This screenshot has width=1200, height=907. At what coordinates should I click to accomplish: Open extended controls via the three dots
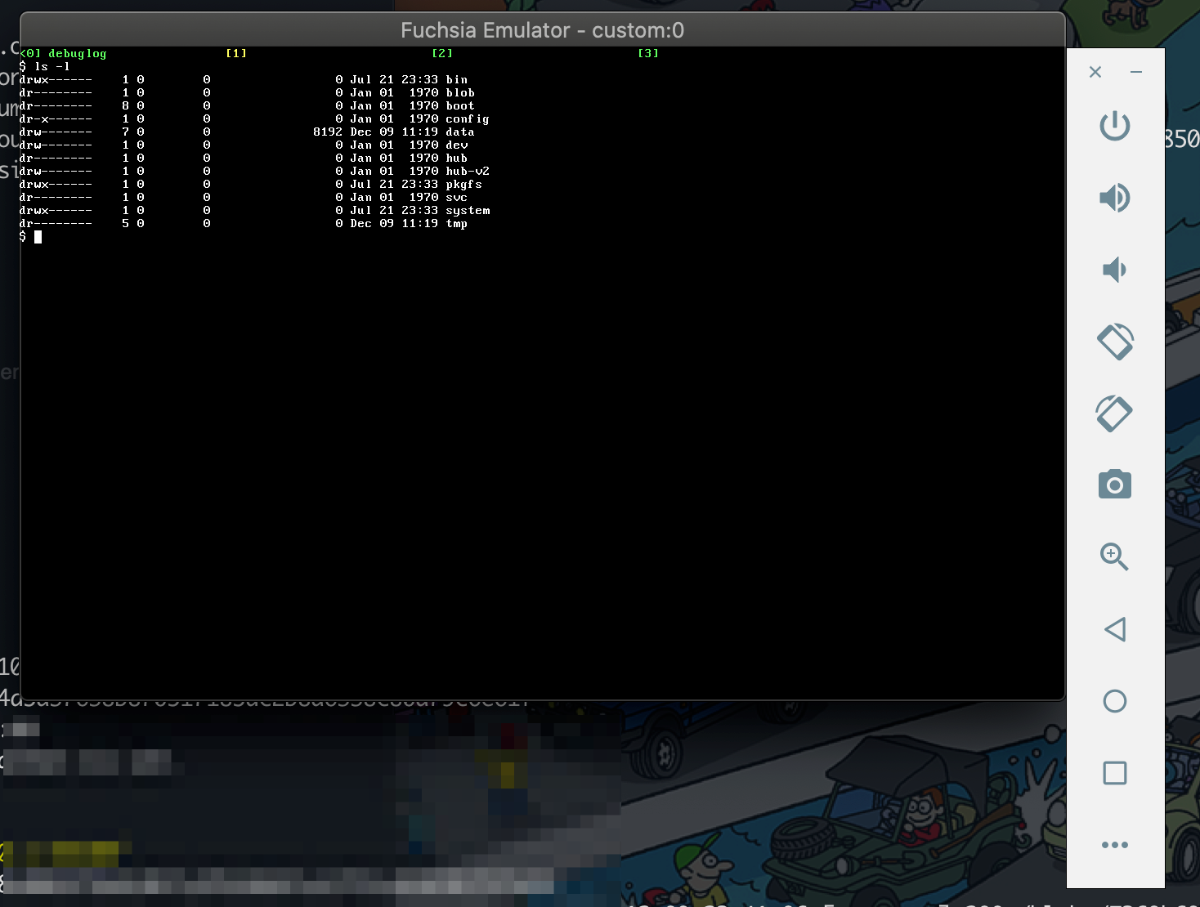click(x=1114, y=845)
